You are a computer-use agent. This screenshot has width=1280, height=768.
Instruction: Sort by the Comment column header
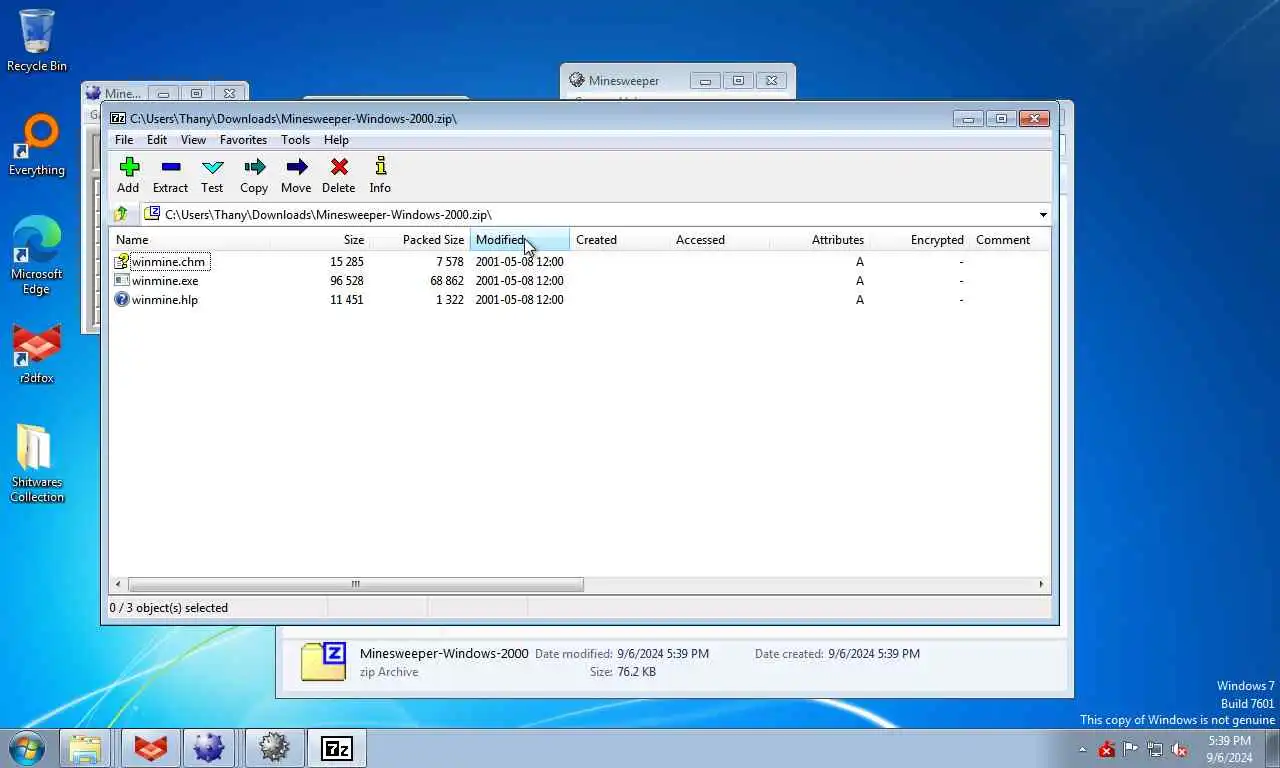(x=1010, y=240)
